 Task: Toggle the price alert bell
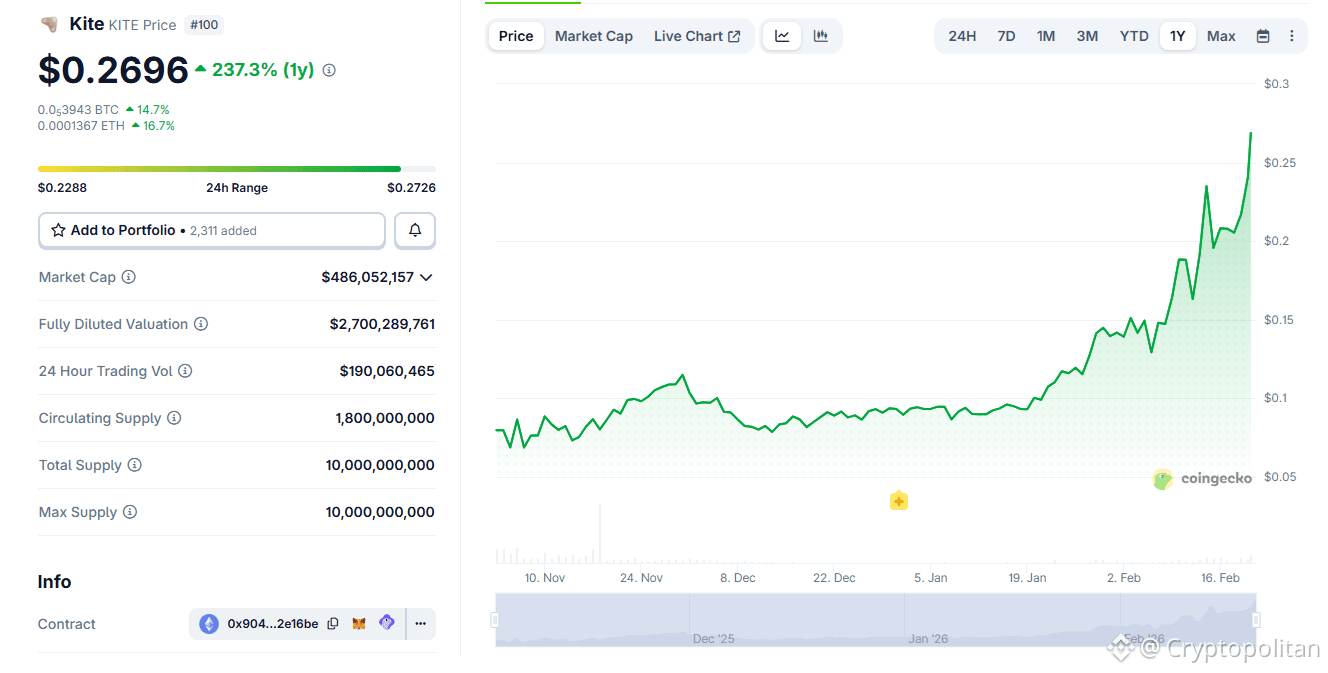click(414, 230)
